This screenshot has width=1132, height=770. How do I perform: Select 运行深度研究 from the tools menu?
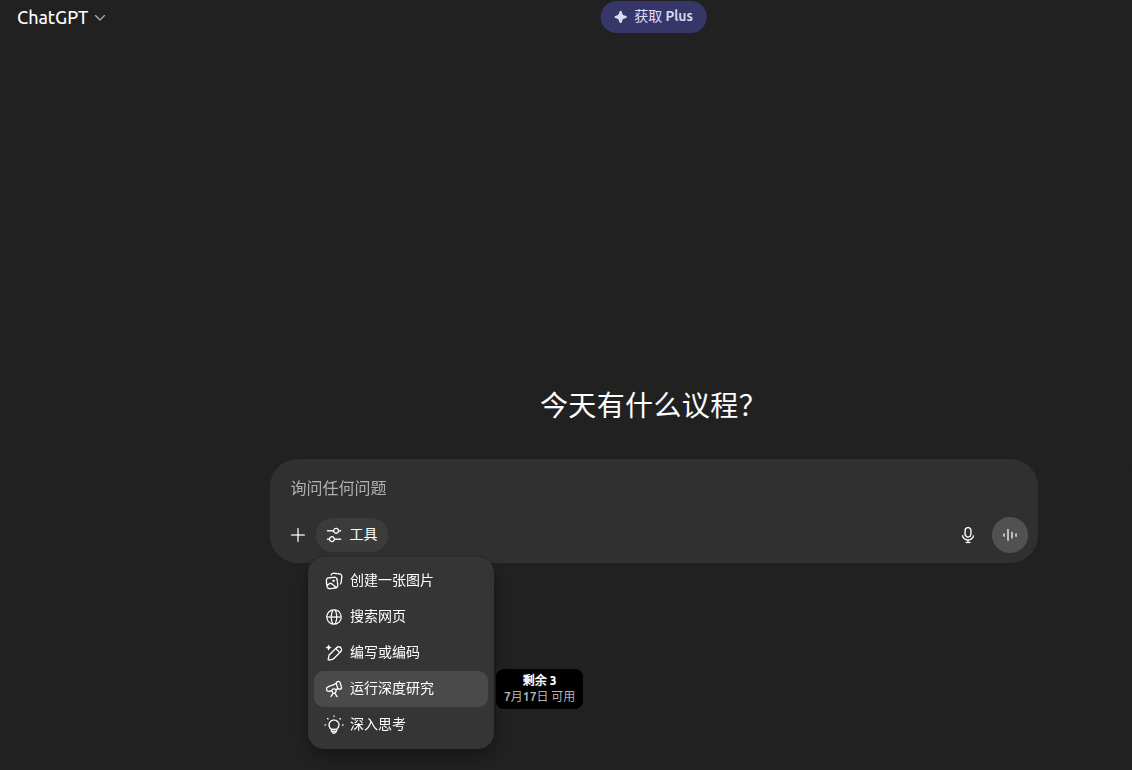pos(401,689)
